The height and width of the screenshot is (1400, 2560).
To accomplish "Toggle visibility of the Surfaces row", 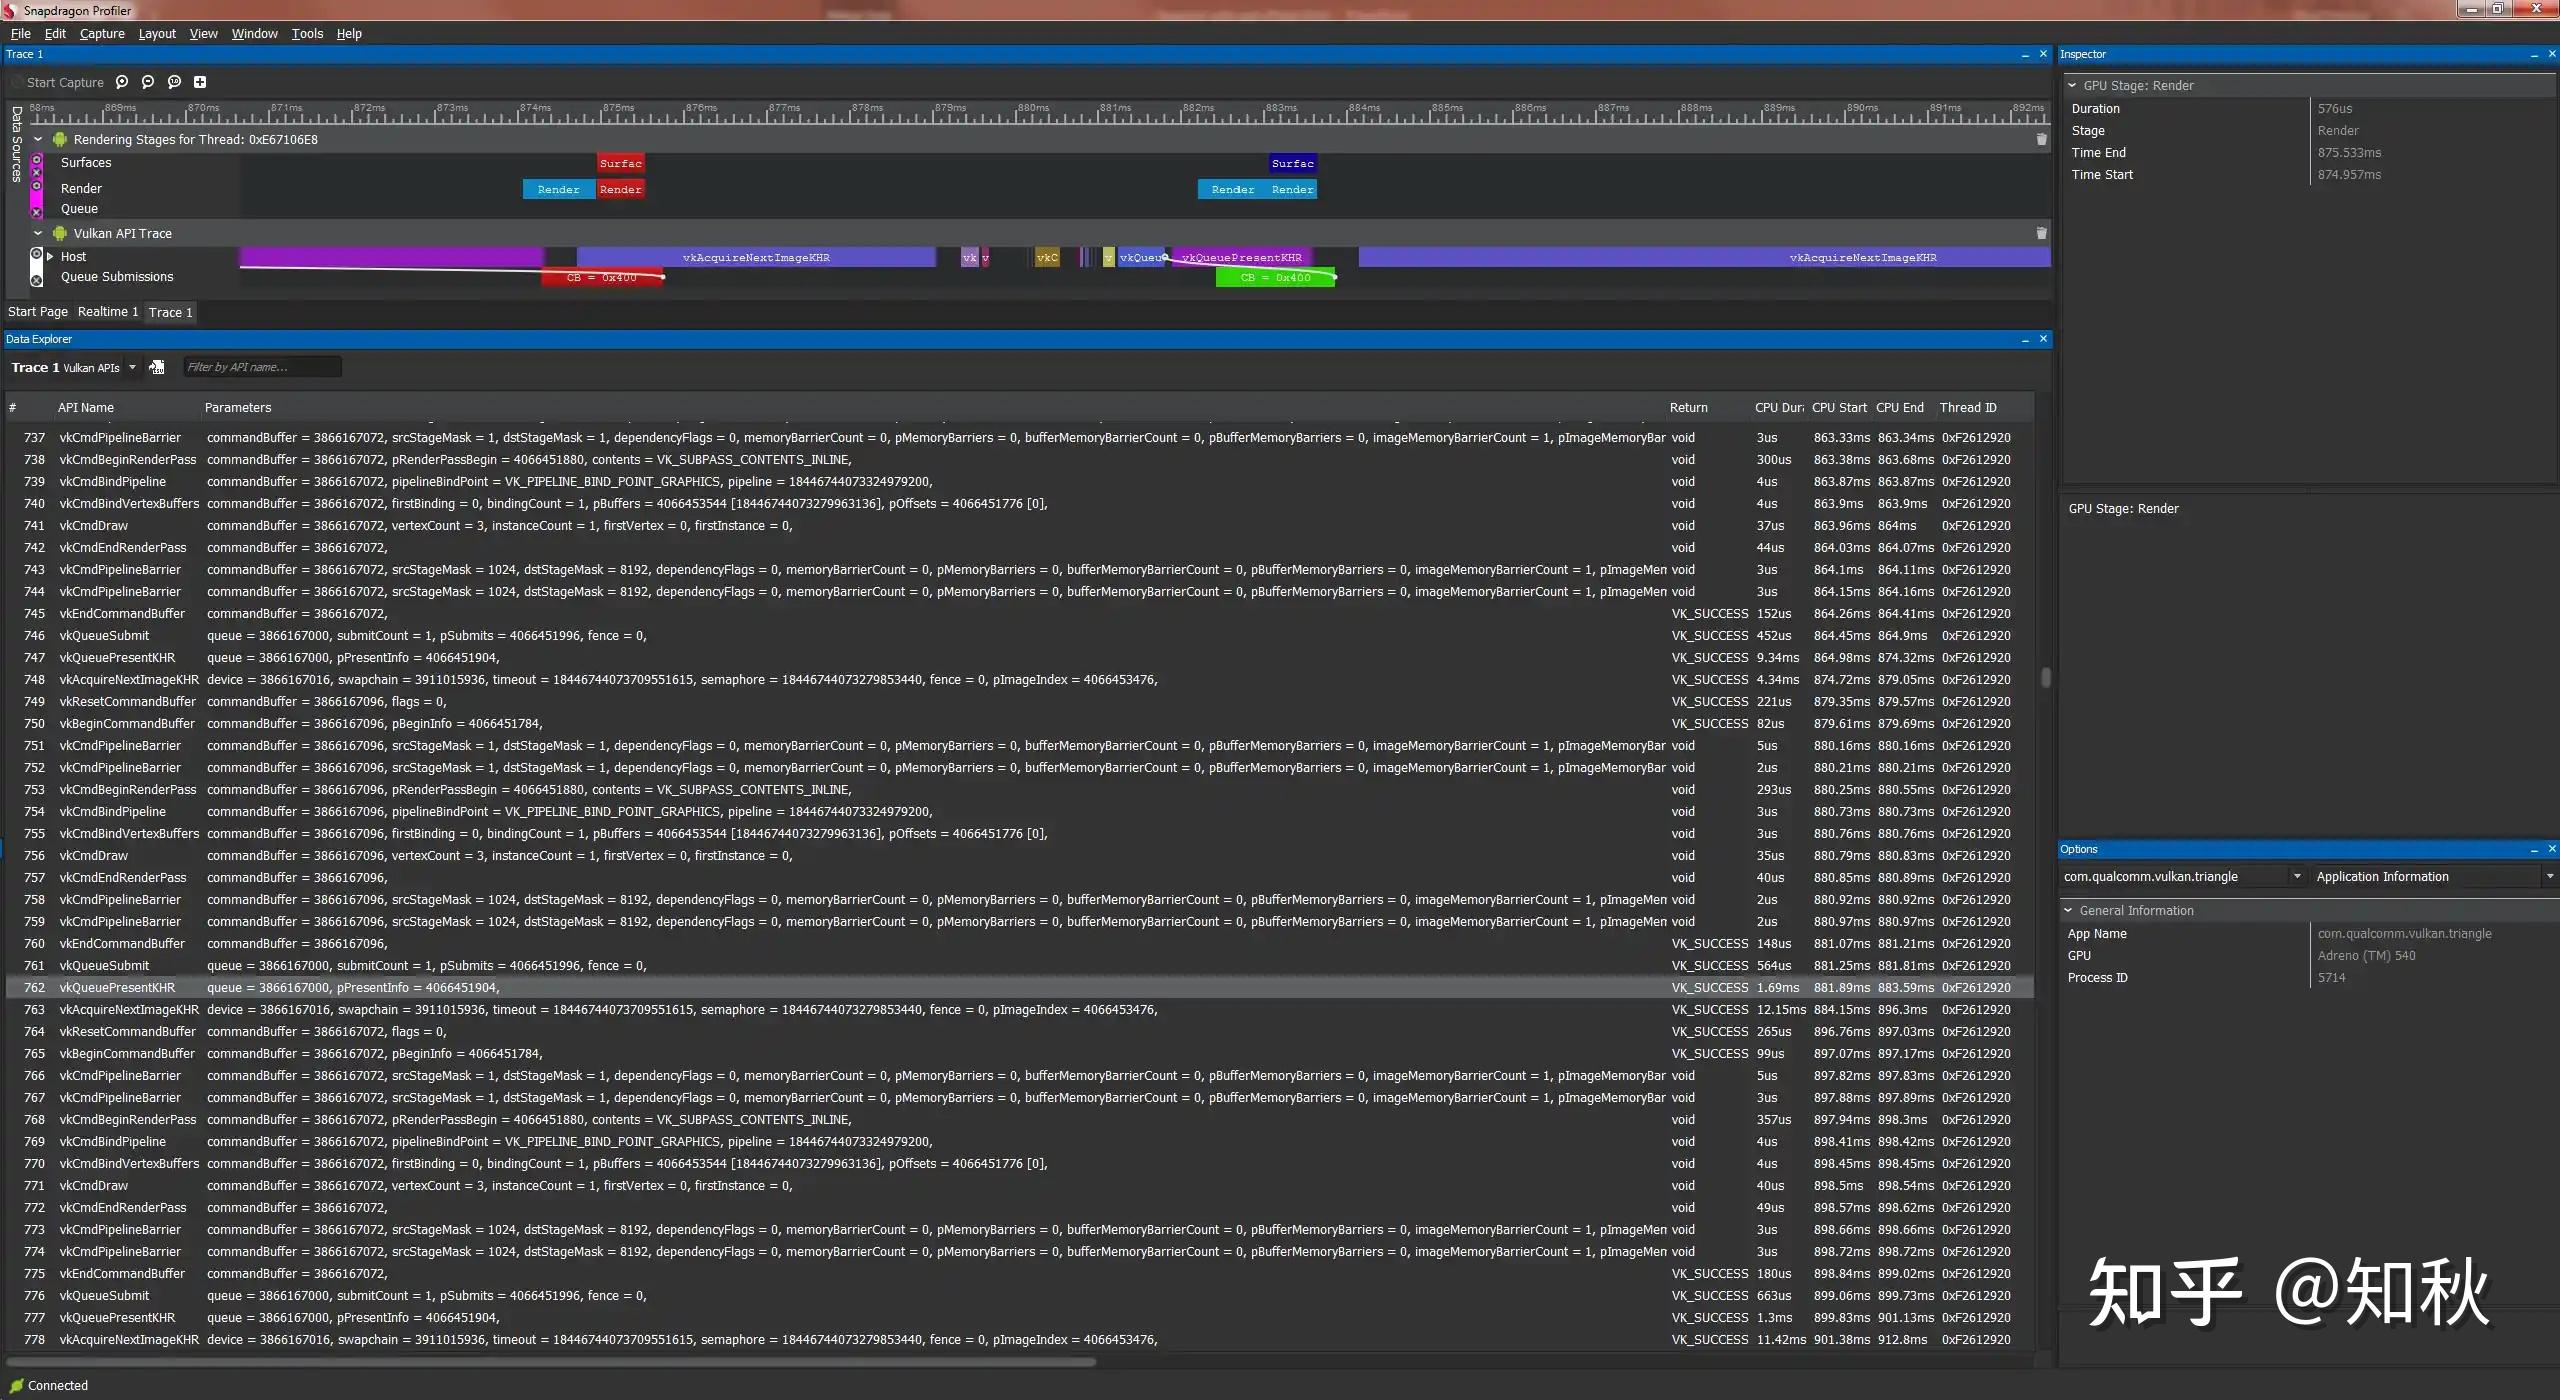I will [x=36, y=161].
